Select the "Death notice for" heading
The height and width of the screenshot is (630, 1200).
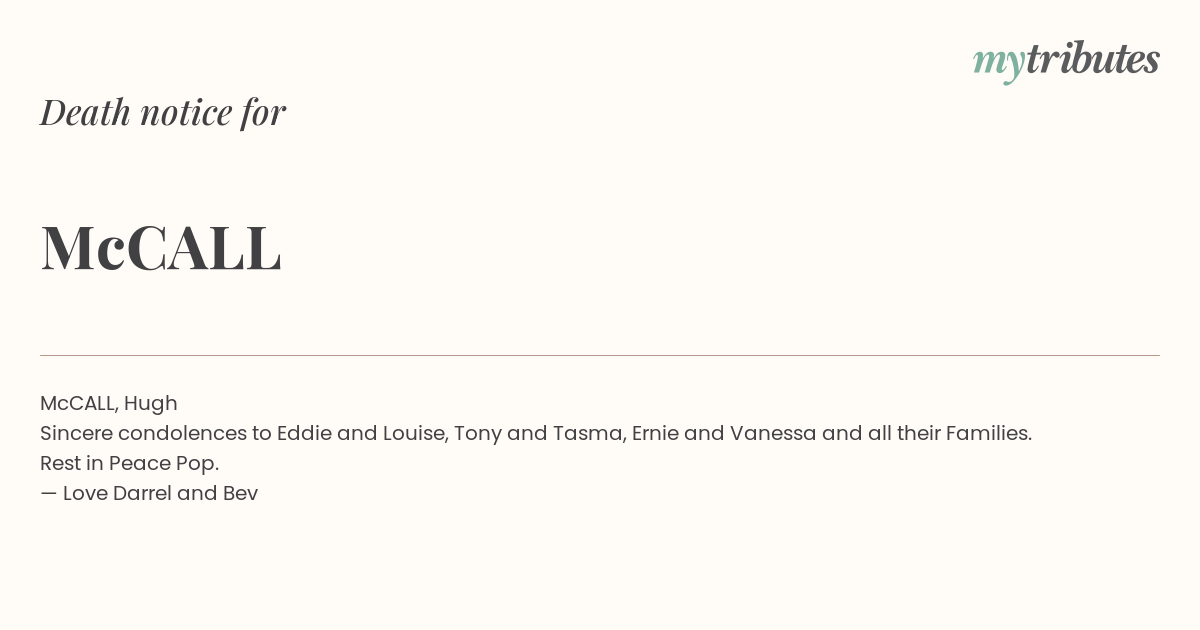click(x=163, y=112)
